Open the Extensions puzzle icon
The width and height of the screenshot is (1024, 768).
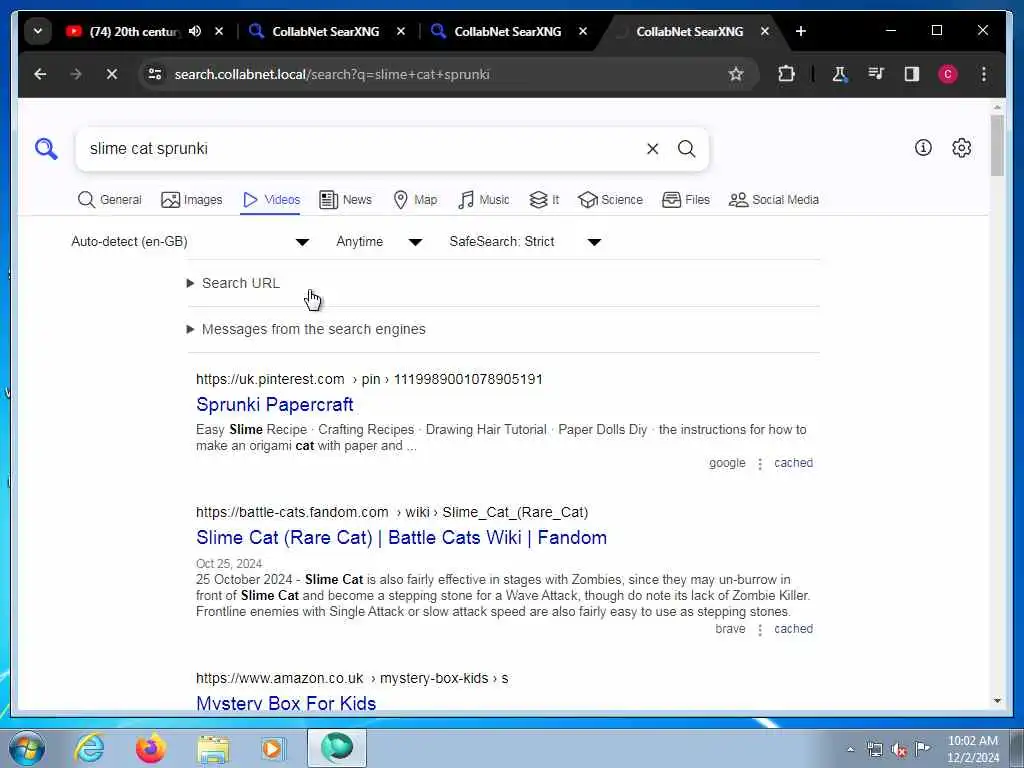coord(786,74)
